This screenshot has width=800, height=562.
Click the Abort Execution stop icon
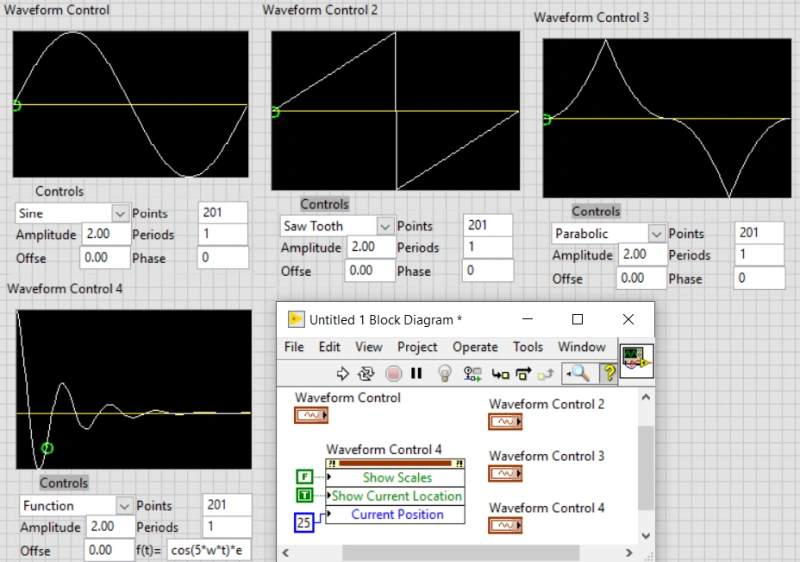tap(393, 374)
